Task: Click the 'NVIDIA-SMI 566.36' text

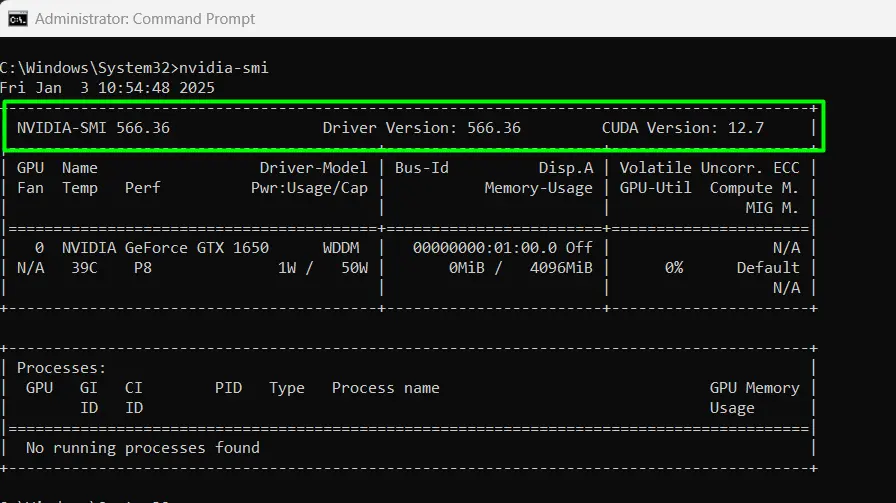Action: point(93,128)
